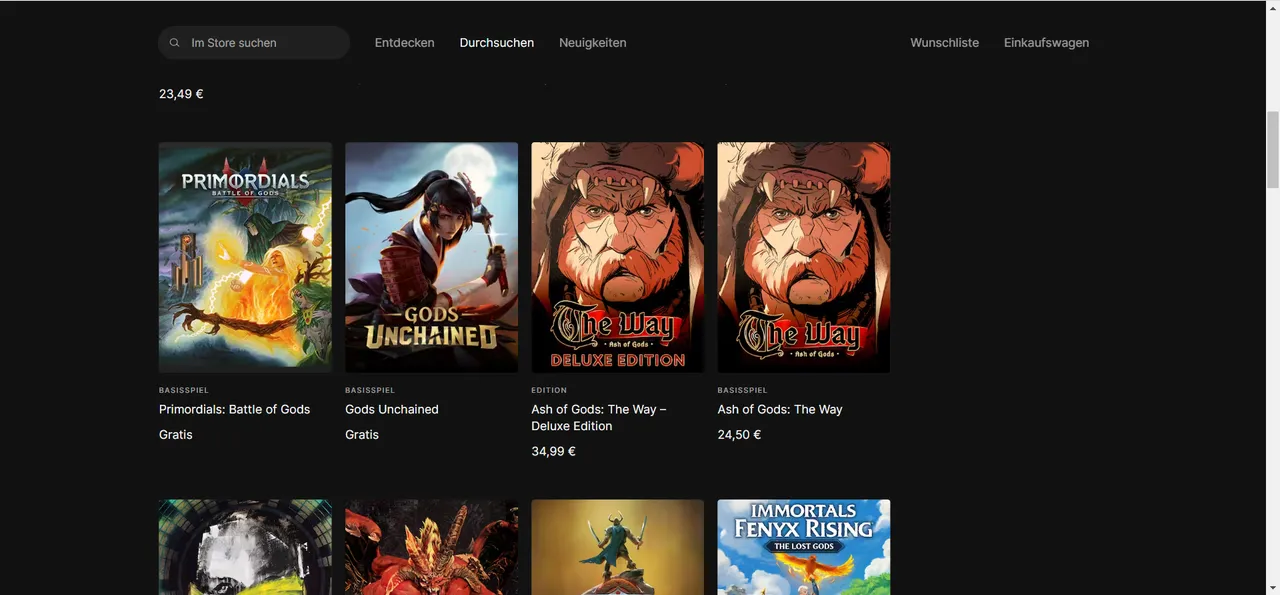
Task: Click the 'Gods Unchained' title text
Action: [392, 409]
